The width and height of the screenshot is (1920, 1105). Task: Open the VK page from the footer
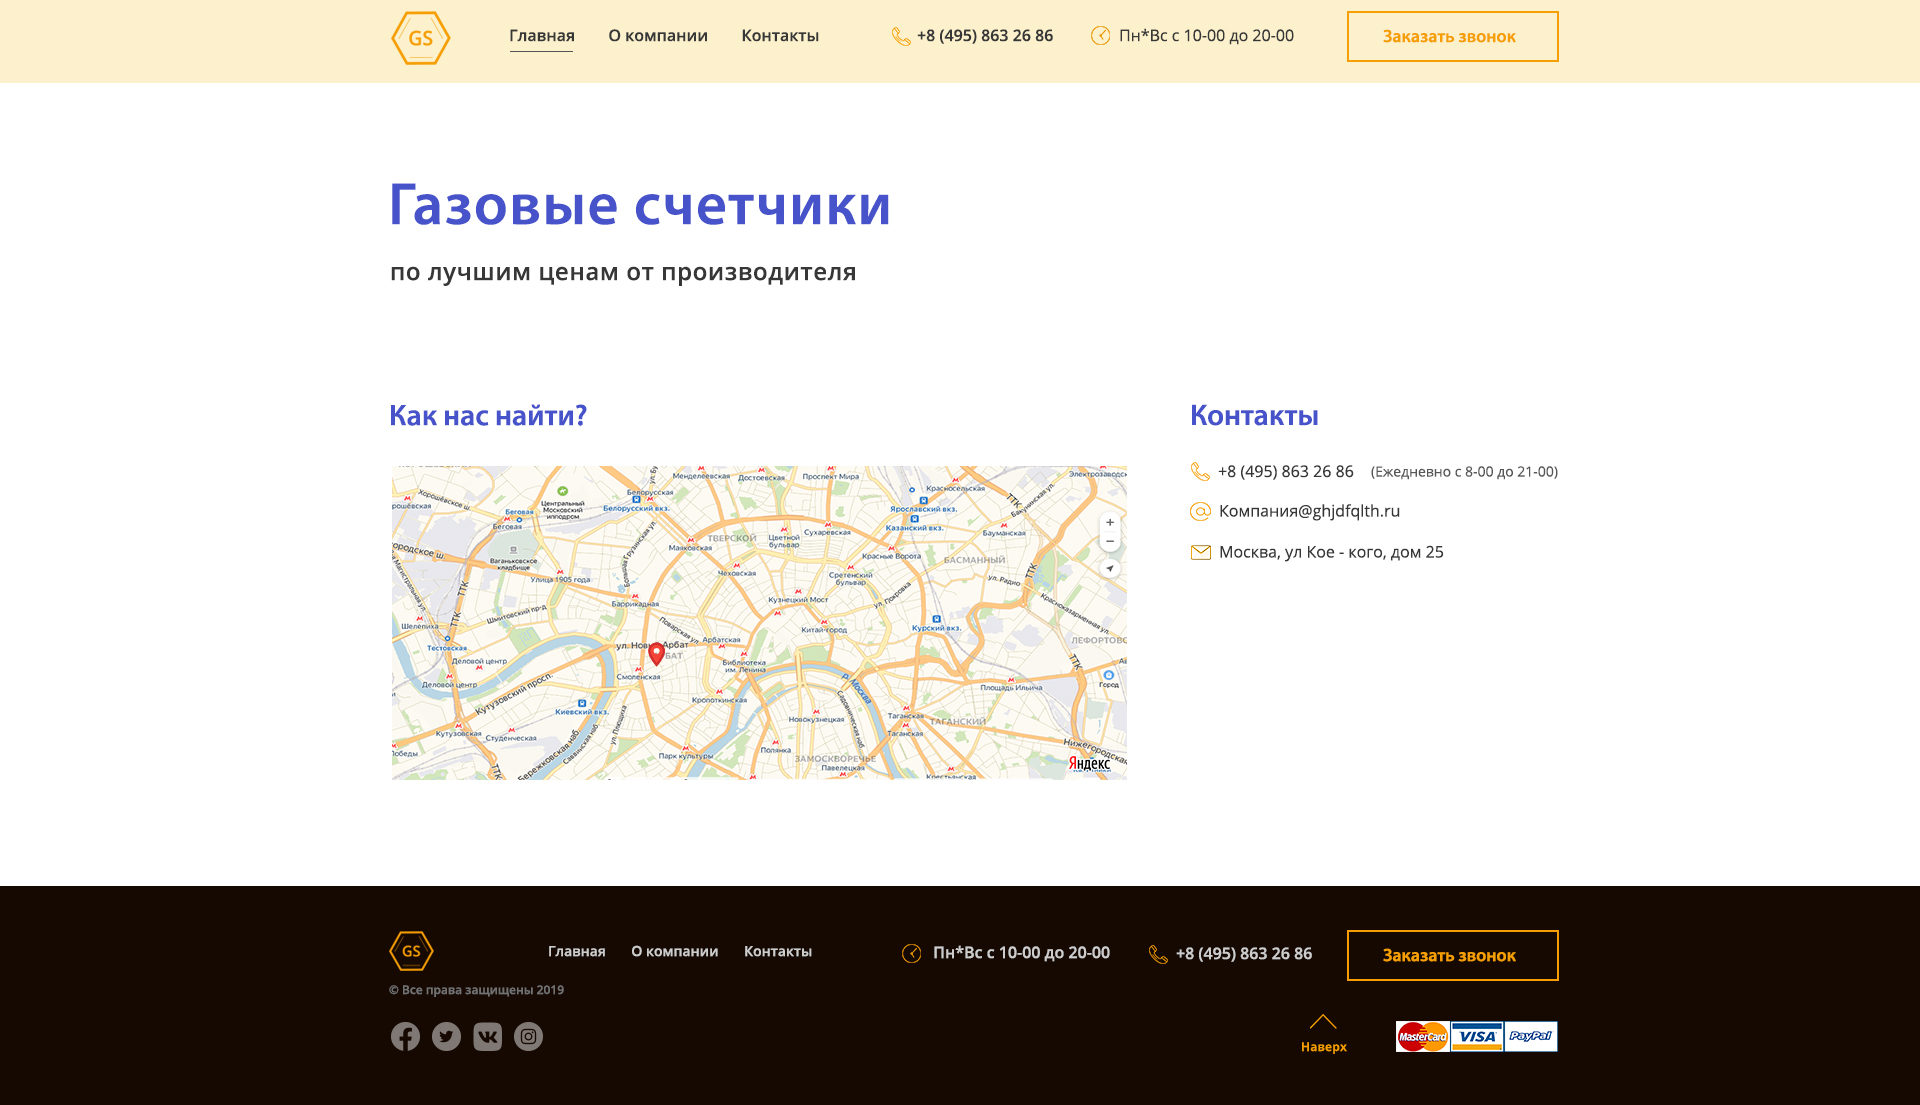coord(487,1037)
